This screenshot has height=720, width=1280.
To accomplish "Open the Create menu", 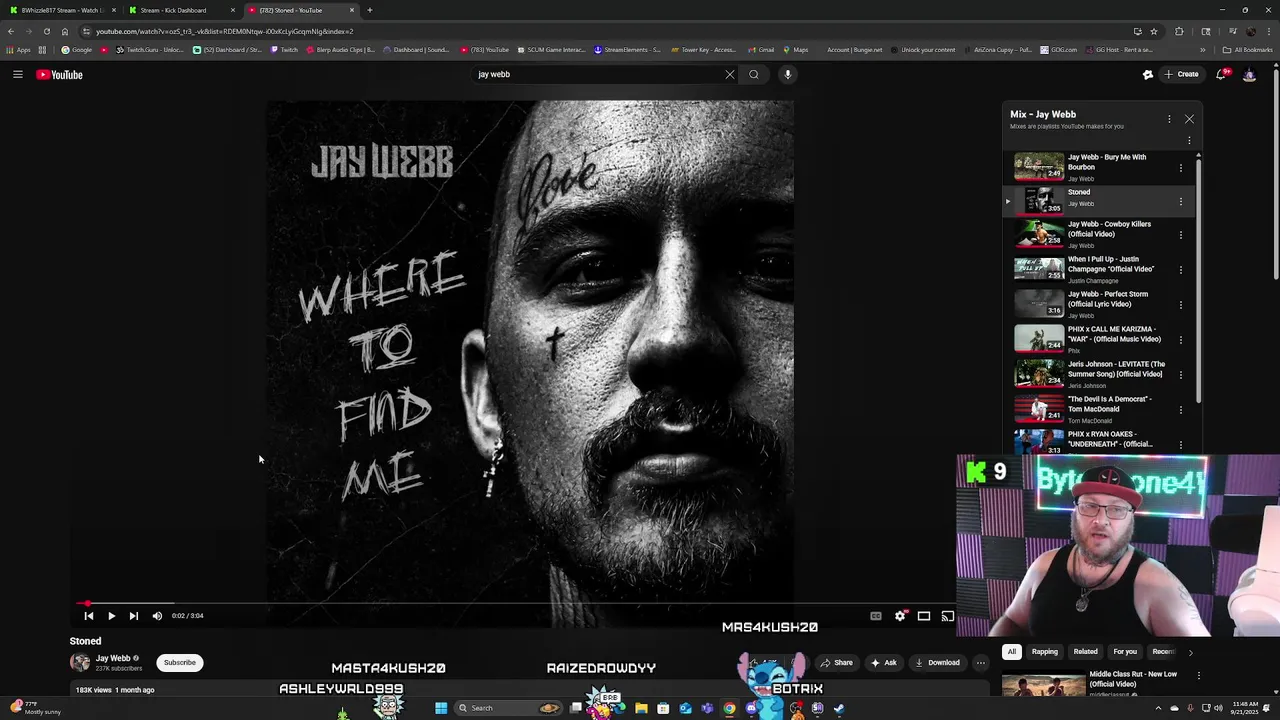I will 1181,74.
